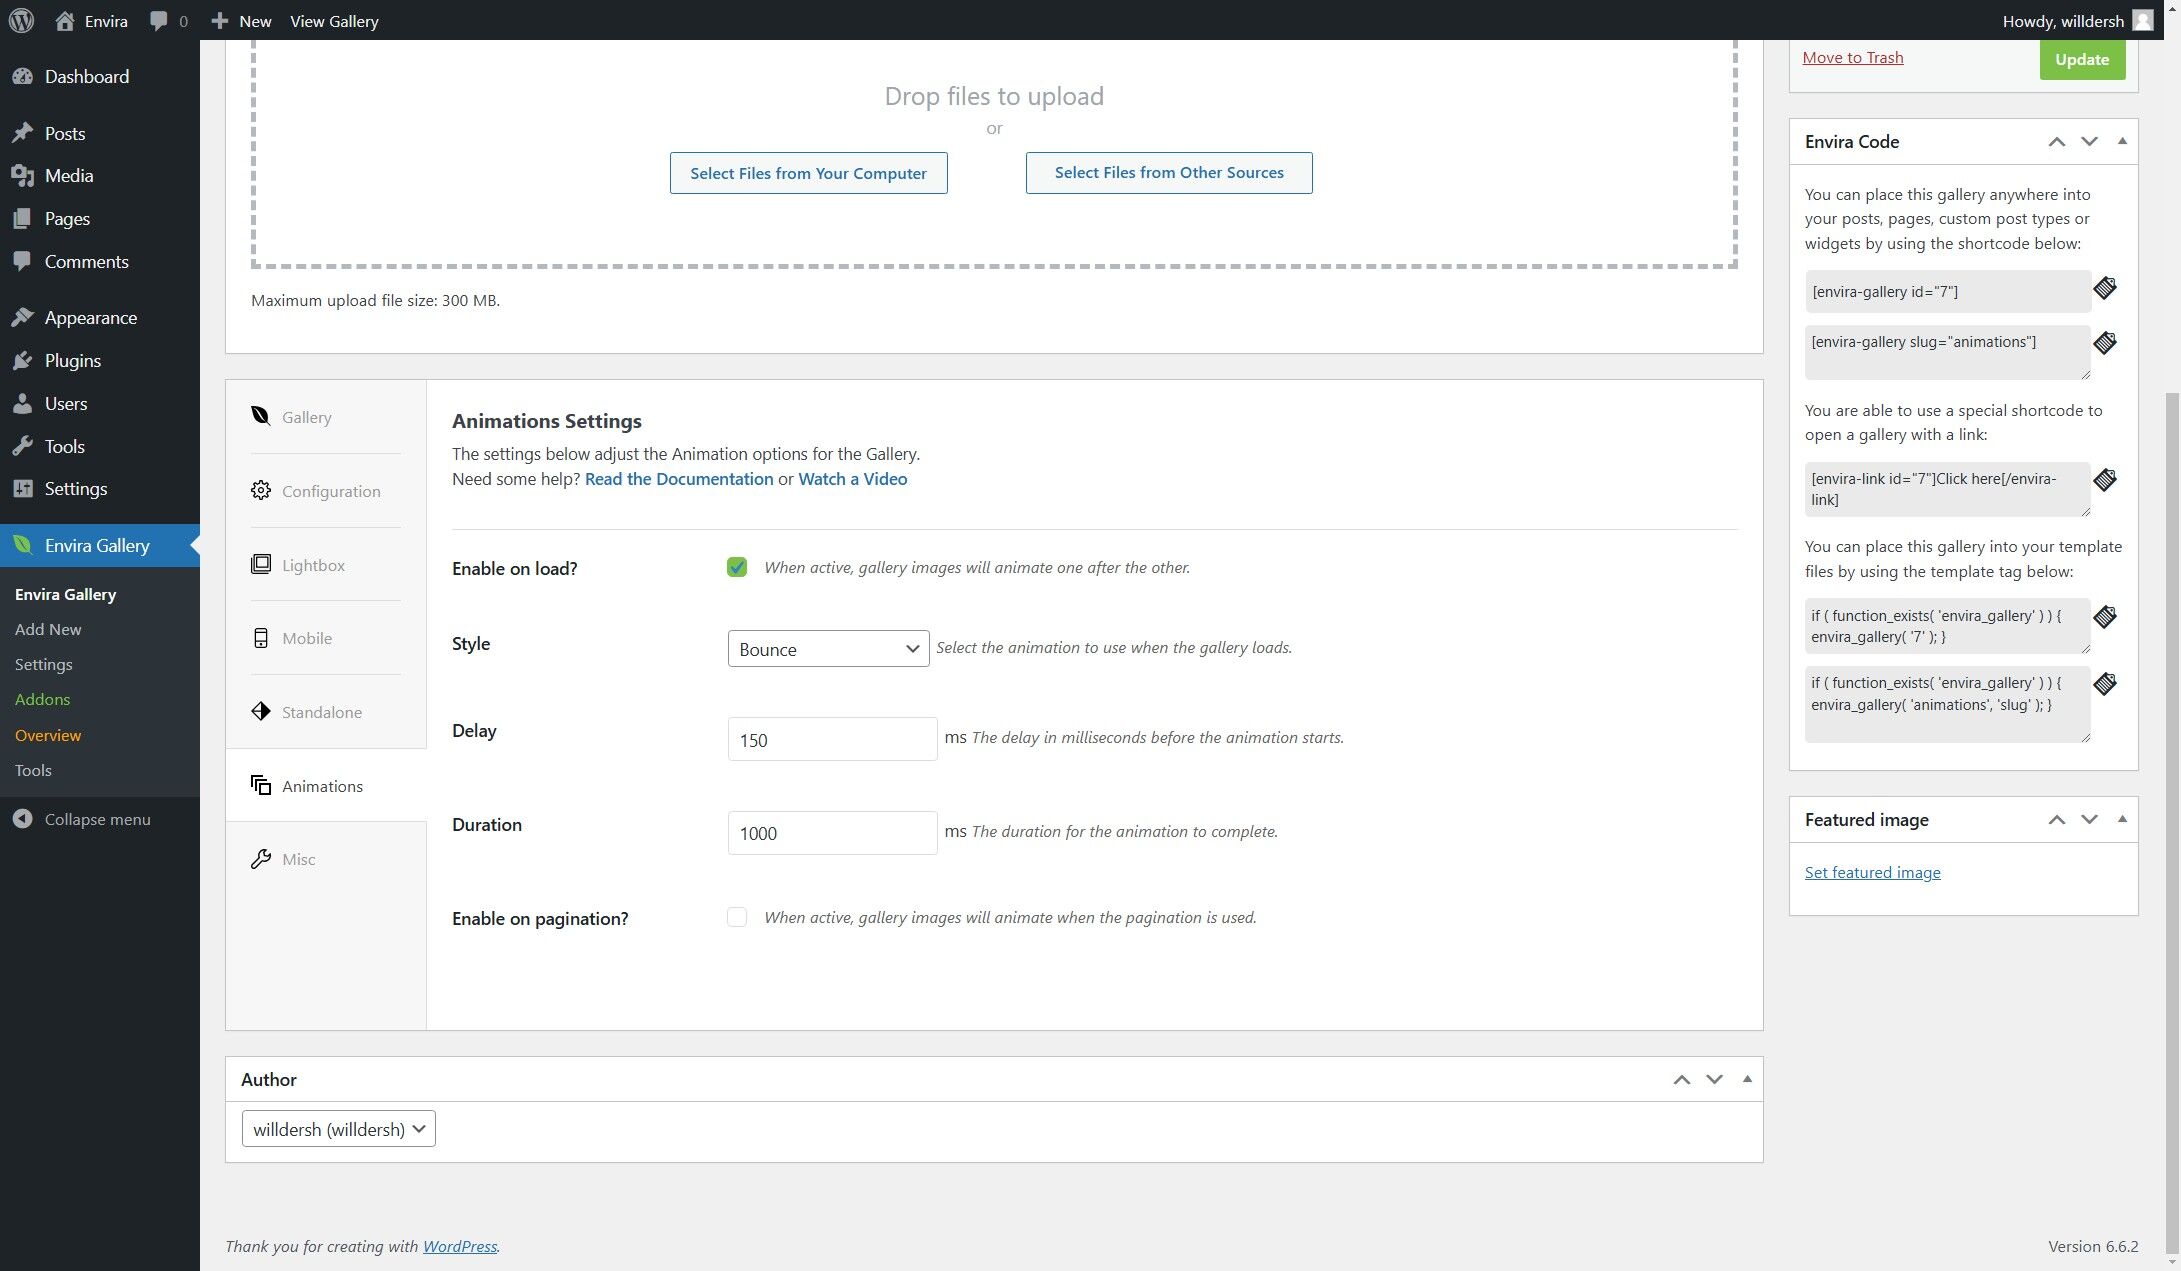The width and height of the screenshot is (2181, 1271).
Task: Open Addons in Envira Gallery submenu
Action: tap(42, 699)
